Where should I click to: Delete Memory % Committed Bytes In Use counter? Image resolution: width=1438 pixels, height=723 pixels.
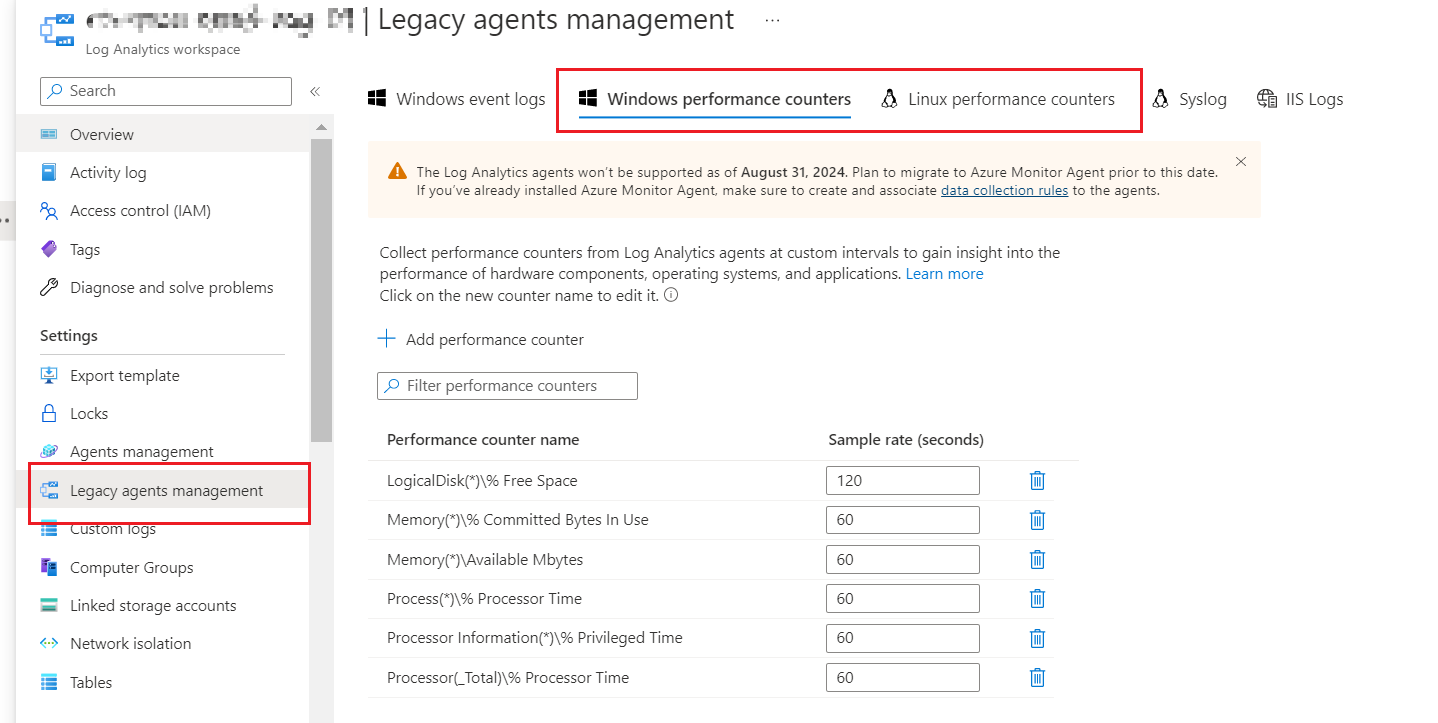[x=1037, y=520]
